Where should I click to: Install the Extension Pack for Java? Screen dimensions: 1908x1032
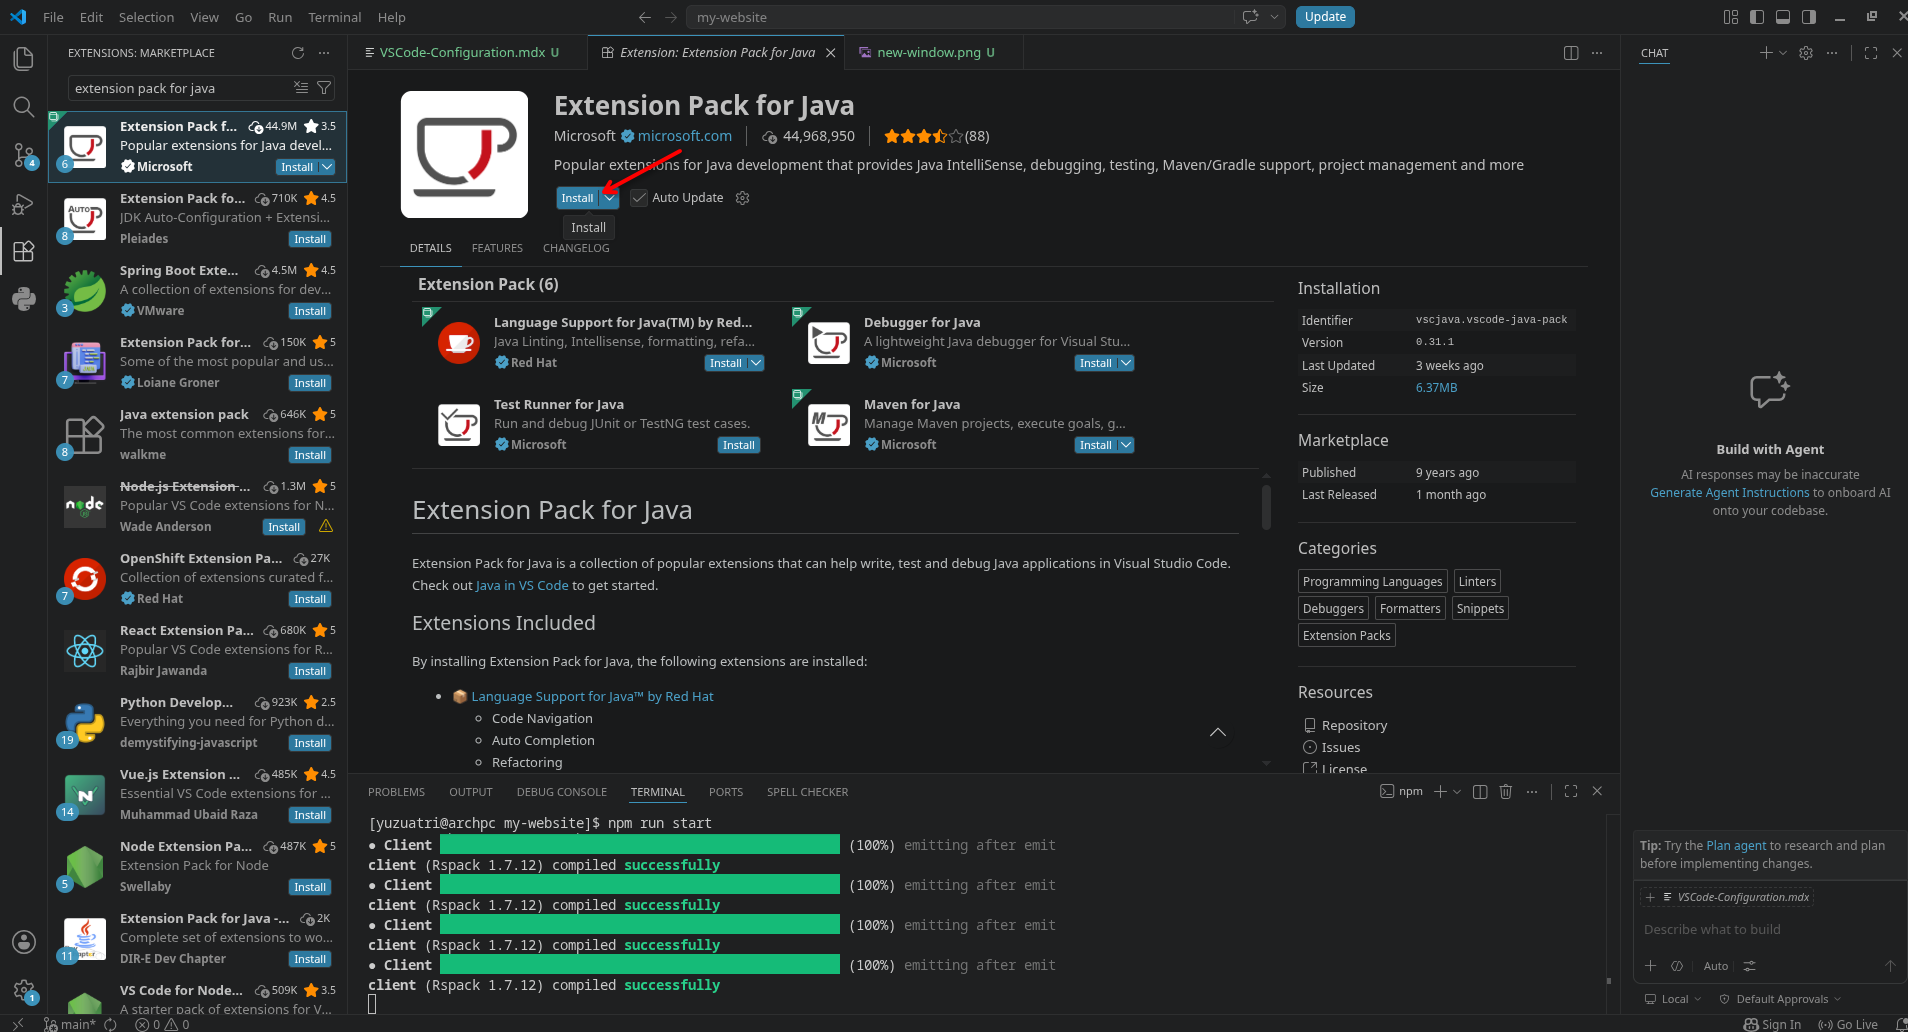[578, 198]
